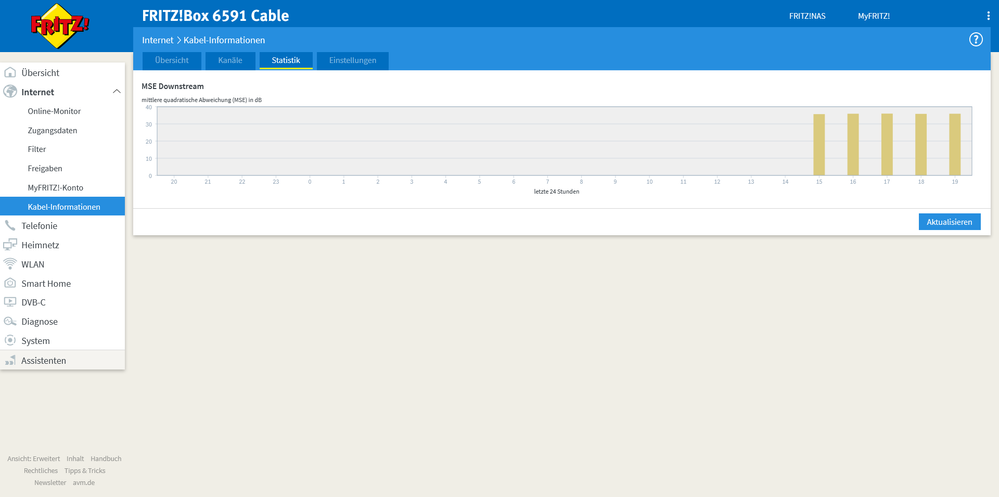Open MyFRITZ! link in header
The width and height of the screenshot is (999, 497).
pyautogui.click(x=874, y=16)
